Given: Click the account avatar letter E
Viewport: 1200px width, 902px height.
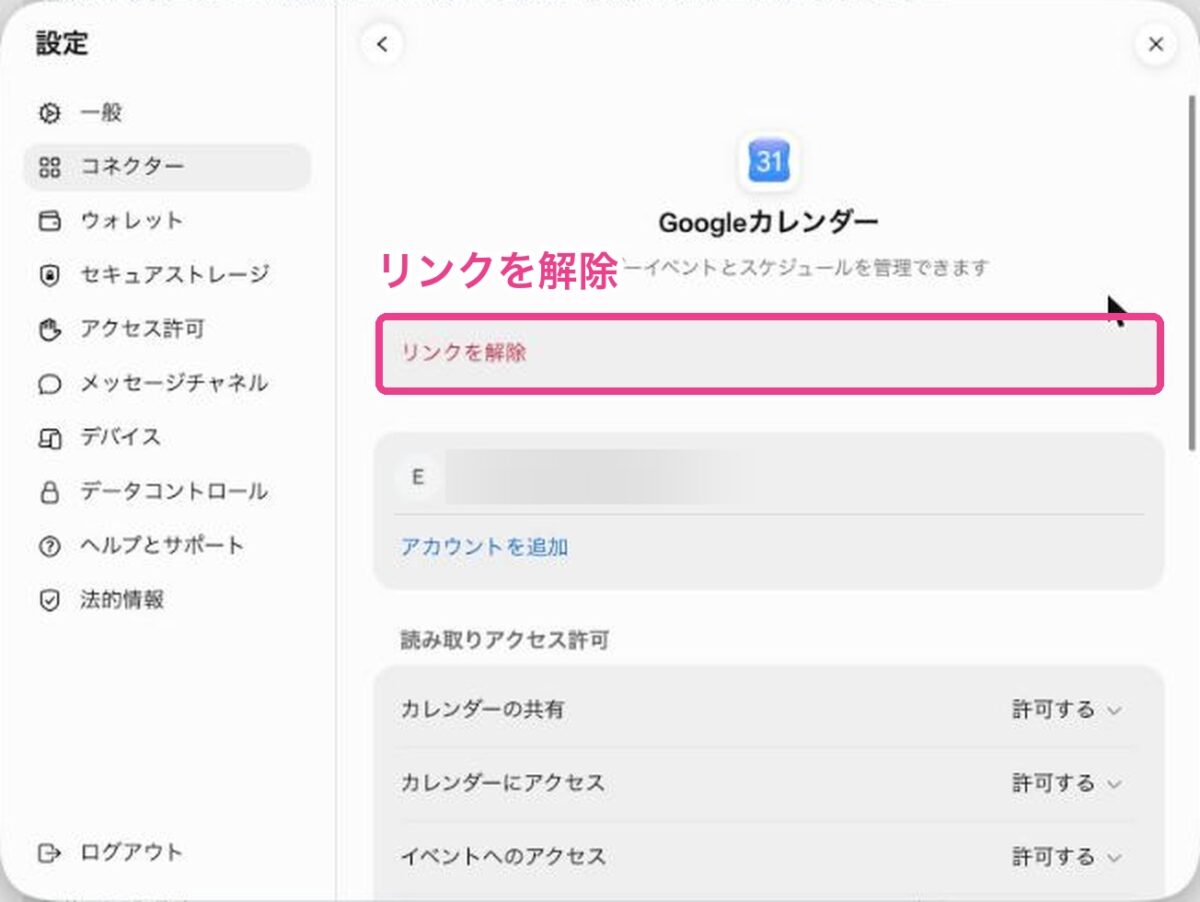Looking at the screenshot, I should pyautogui.click(x=417, y=477).
